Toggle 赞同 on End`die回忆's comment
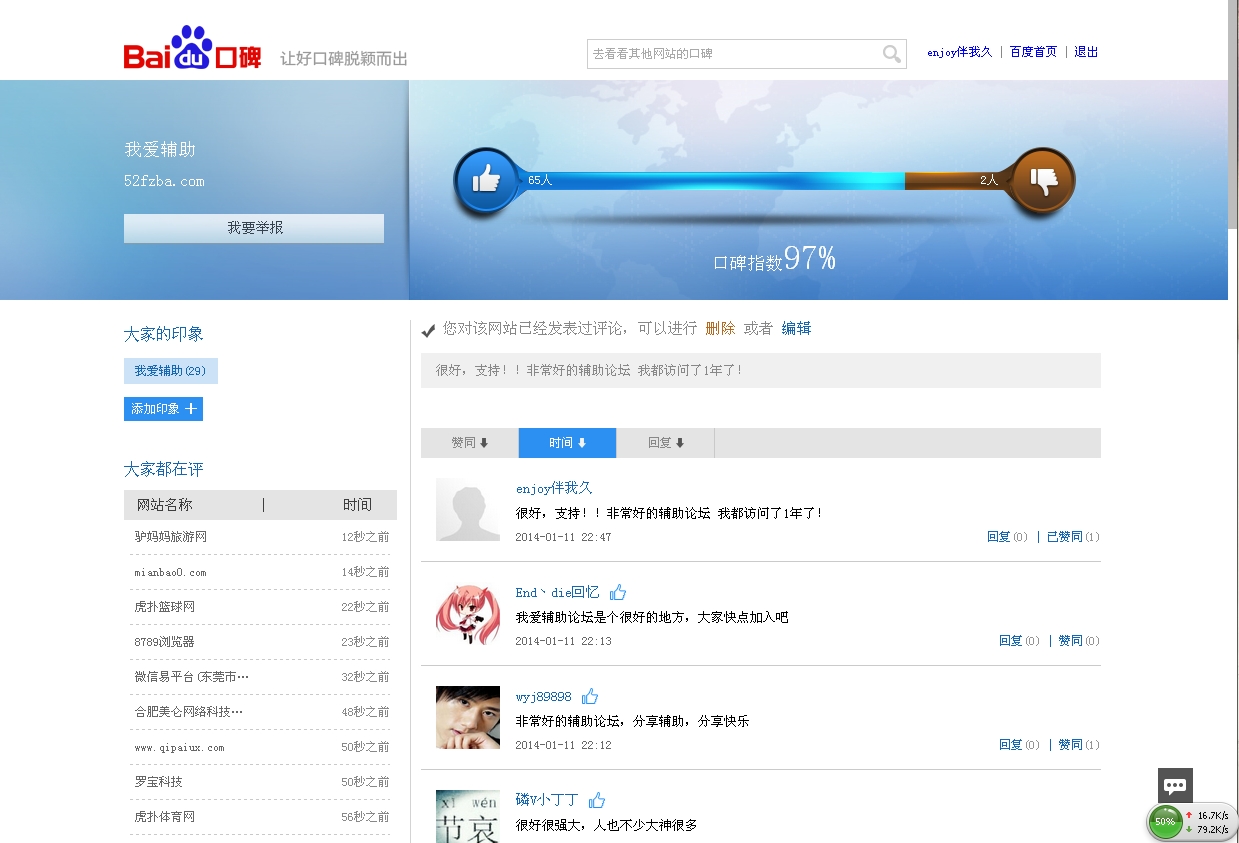 pyautogui.click(x=1070, y=641)
